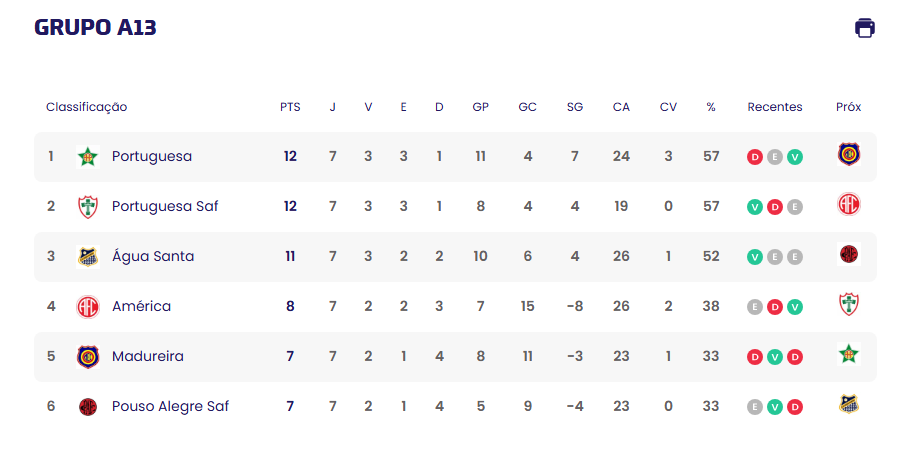909x452 pixels.
Task: Select Portuguesa's red D recent result badge
Action: coord(755,157)
